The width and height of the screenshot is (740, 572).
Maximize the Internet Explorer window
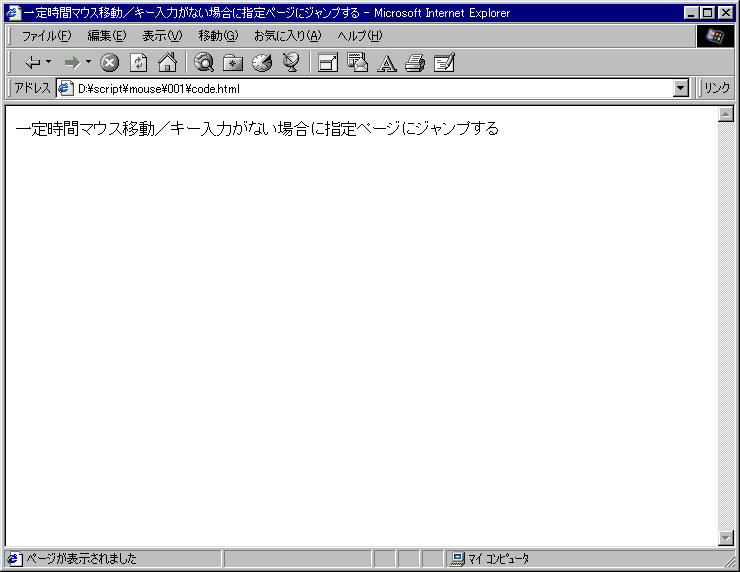[x=708, y=13]
